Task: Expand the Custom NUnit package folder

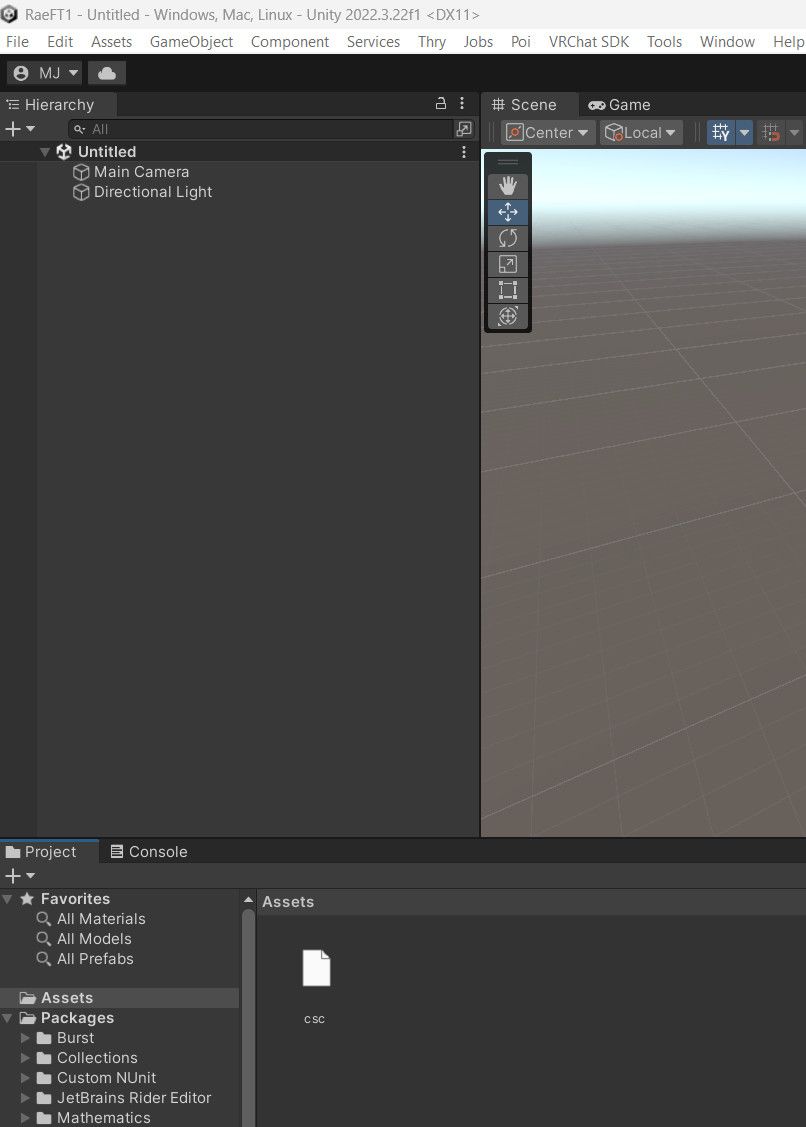Action: coord(25,1078)
